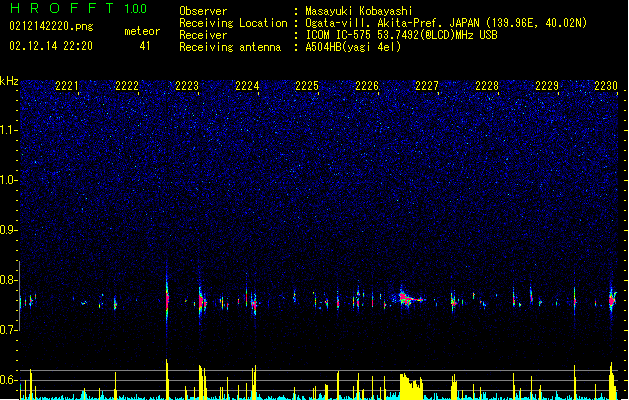
Task: Click the Observer label
Action: click(203, 11)
